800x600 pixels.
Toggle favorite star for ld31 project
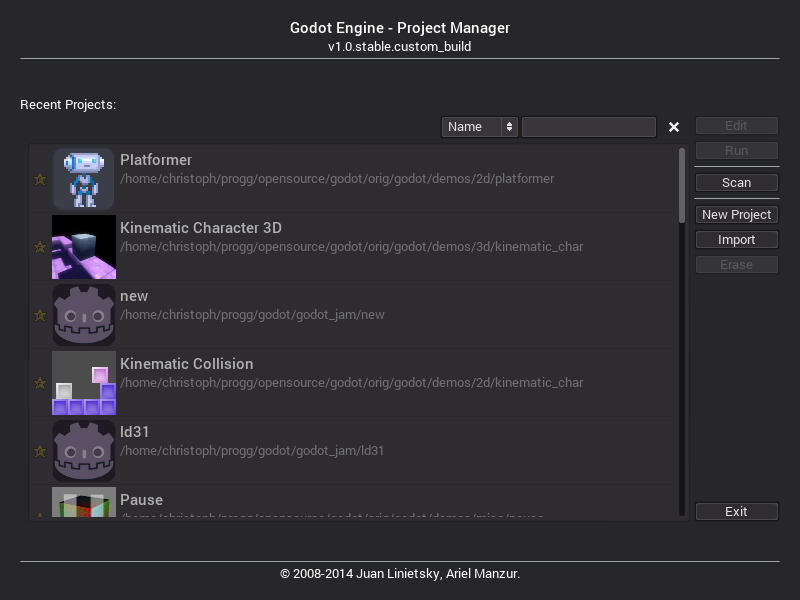[x=40, y=452]
